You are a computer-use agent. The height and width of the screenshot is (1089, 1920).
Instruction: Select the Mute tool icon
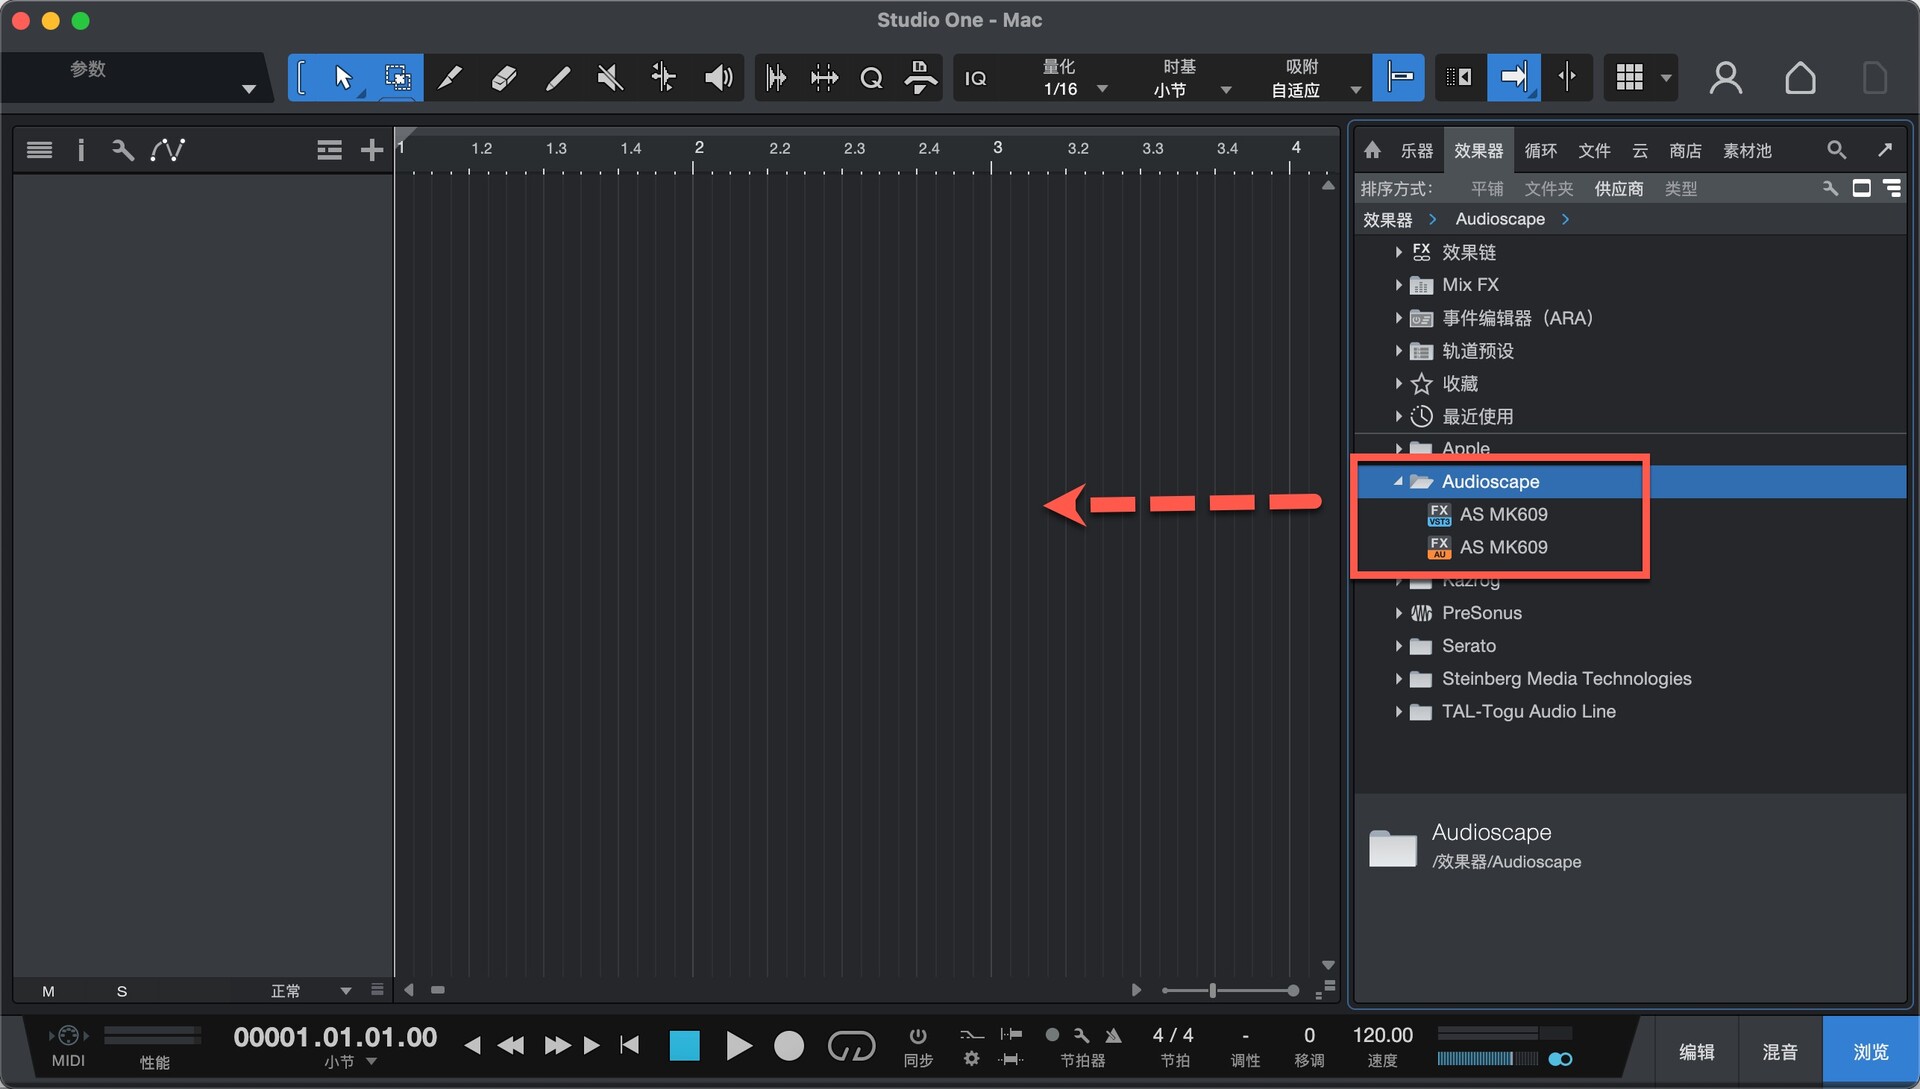609,77
